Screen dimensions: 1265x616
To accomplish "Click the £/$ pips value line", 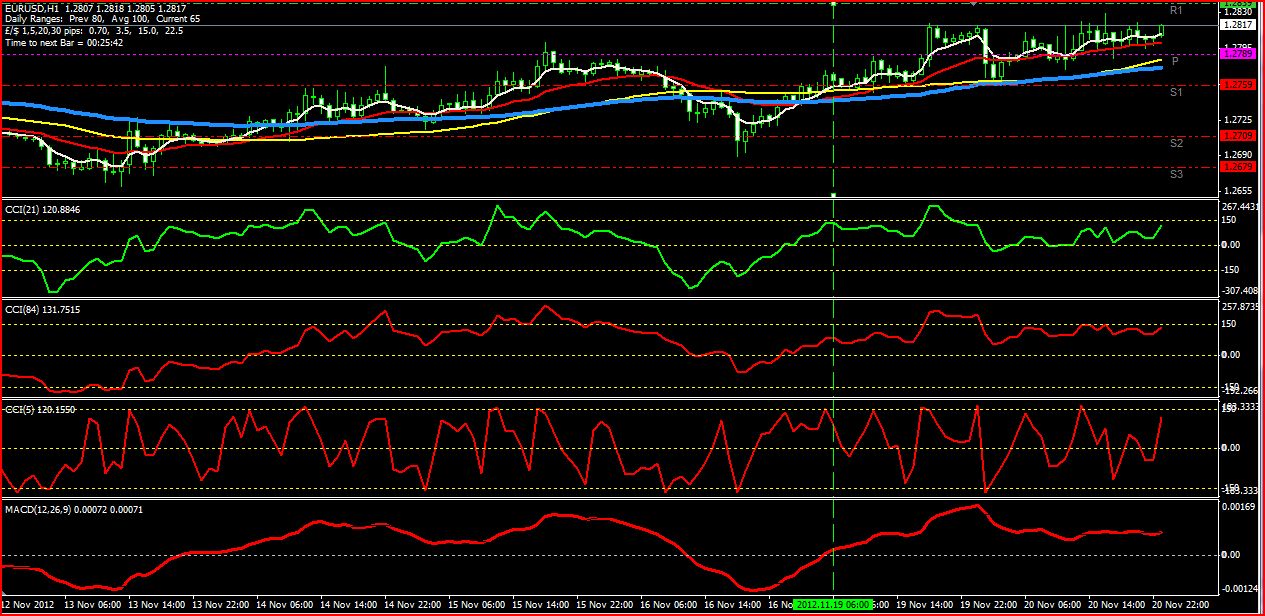I will click(x=93, y=32).
